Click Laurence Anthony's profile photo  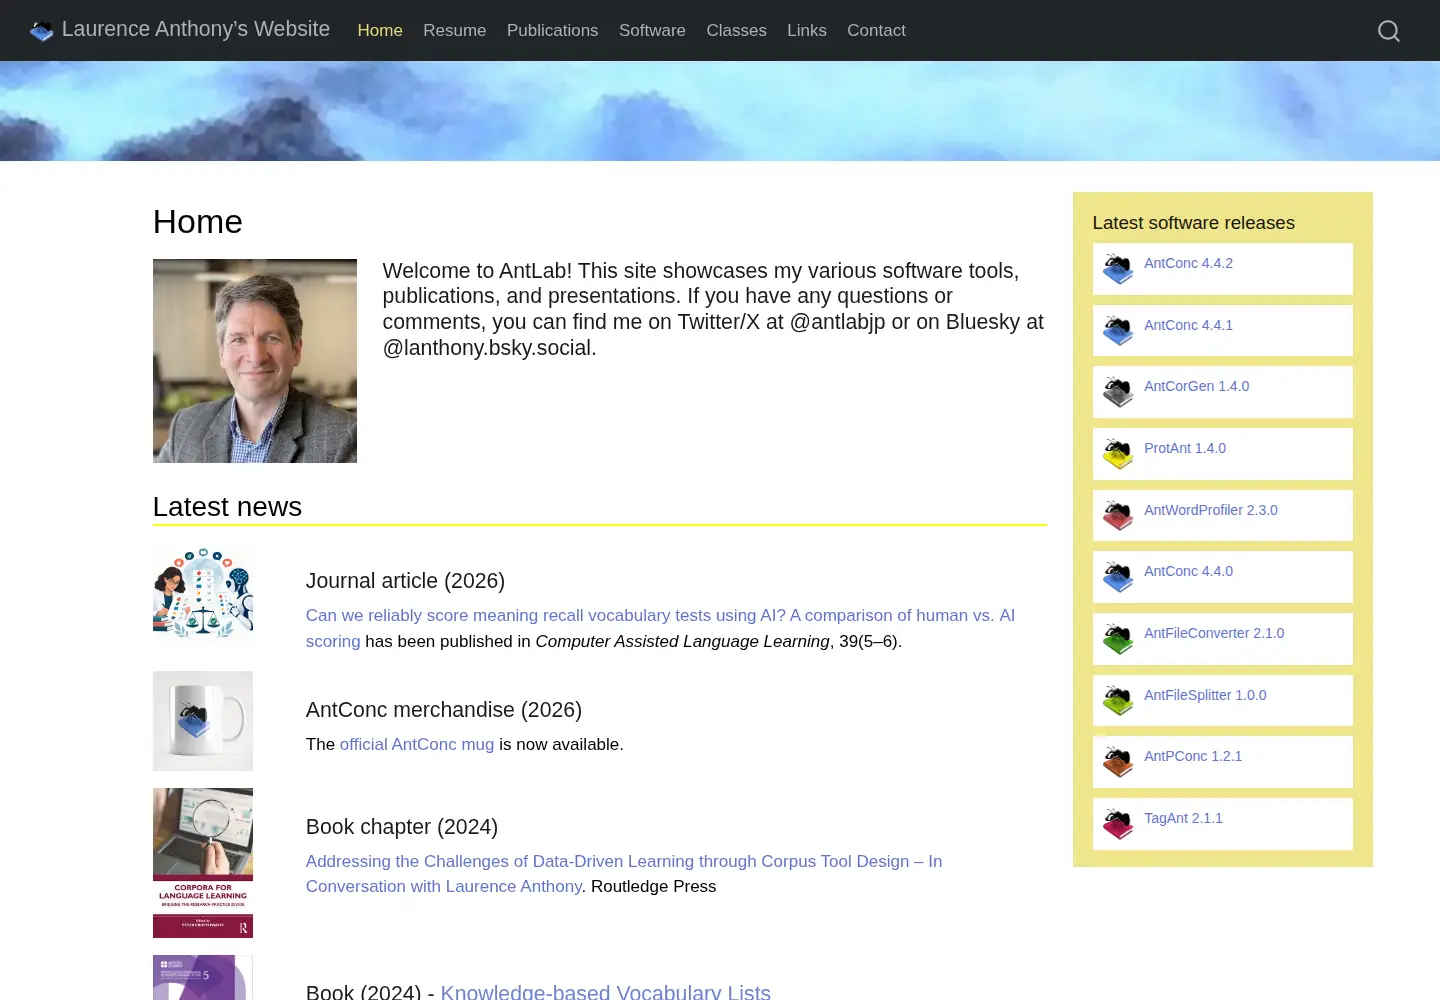[x=255, y=361]
